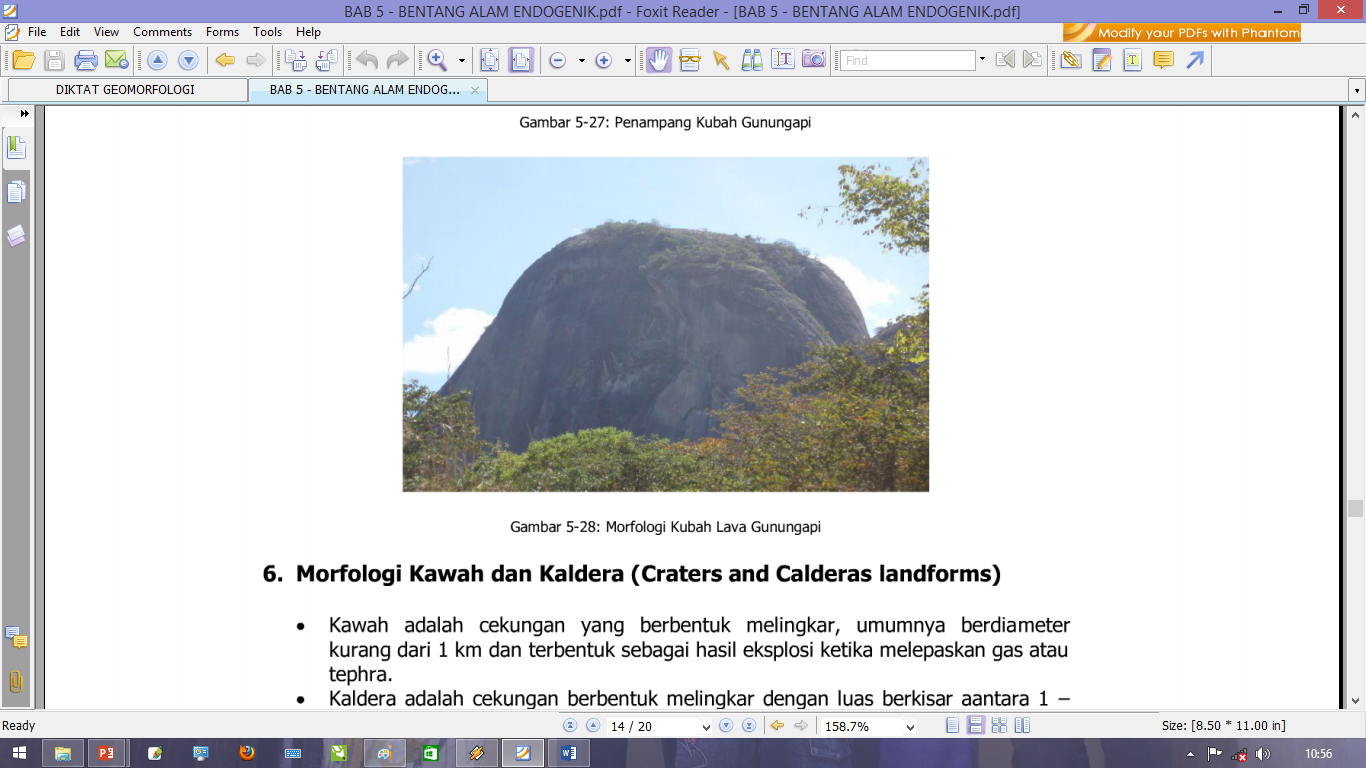Open the dropdown beside Zoom Out
This screenshot has height=768, width=1366.
coord(582,61)
